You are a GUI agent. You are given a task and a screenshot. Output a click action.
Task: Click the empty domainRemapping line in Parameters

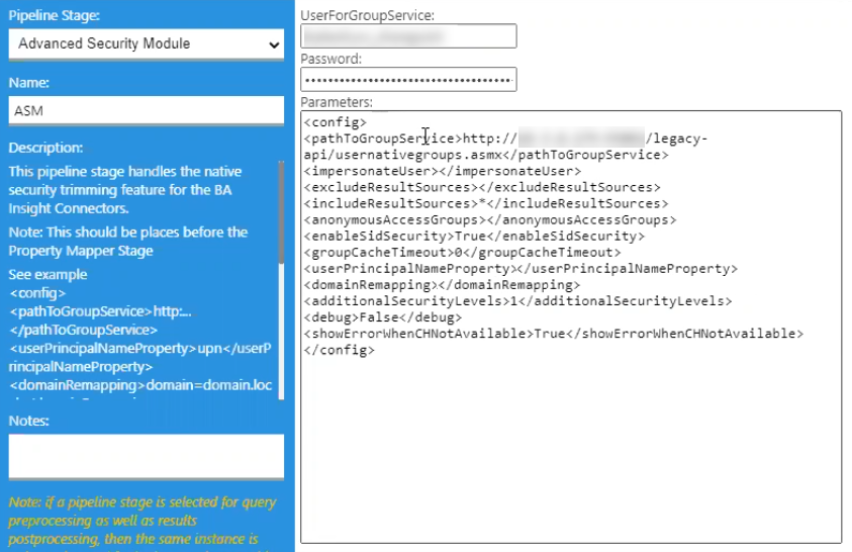click(x=441, y=285)
